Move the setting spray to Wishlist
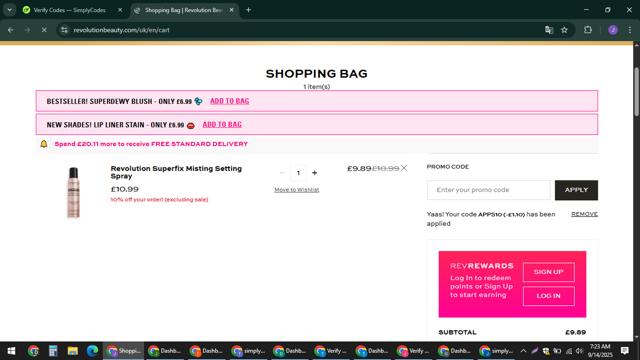The image size is (640, 360). (297, 190)
